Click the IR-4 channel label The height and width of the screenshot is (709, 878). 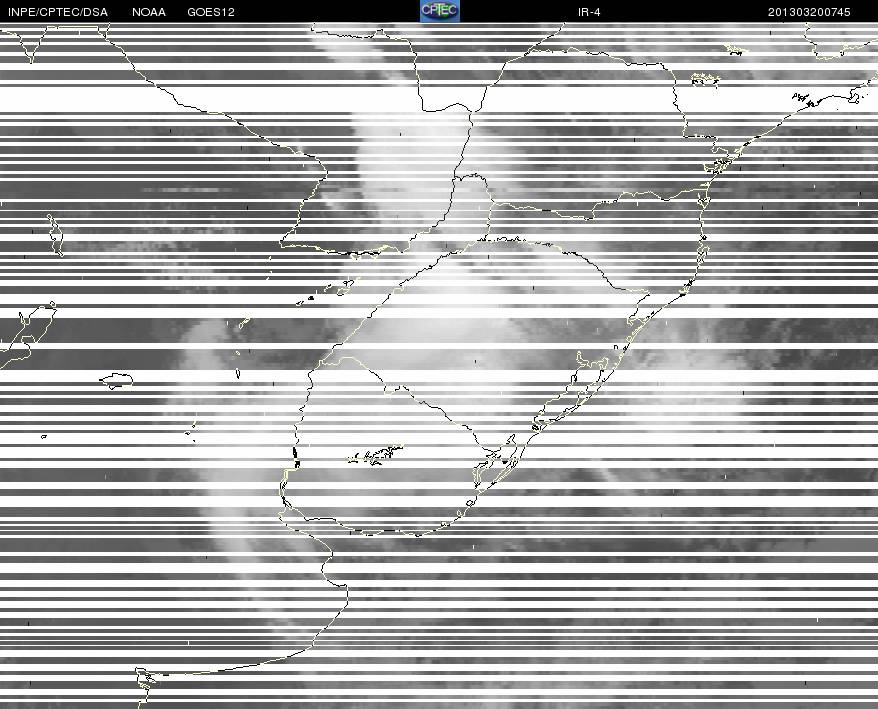pyautogui.click(x=589, y=12)
